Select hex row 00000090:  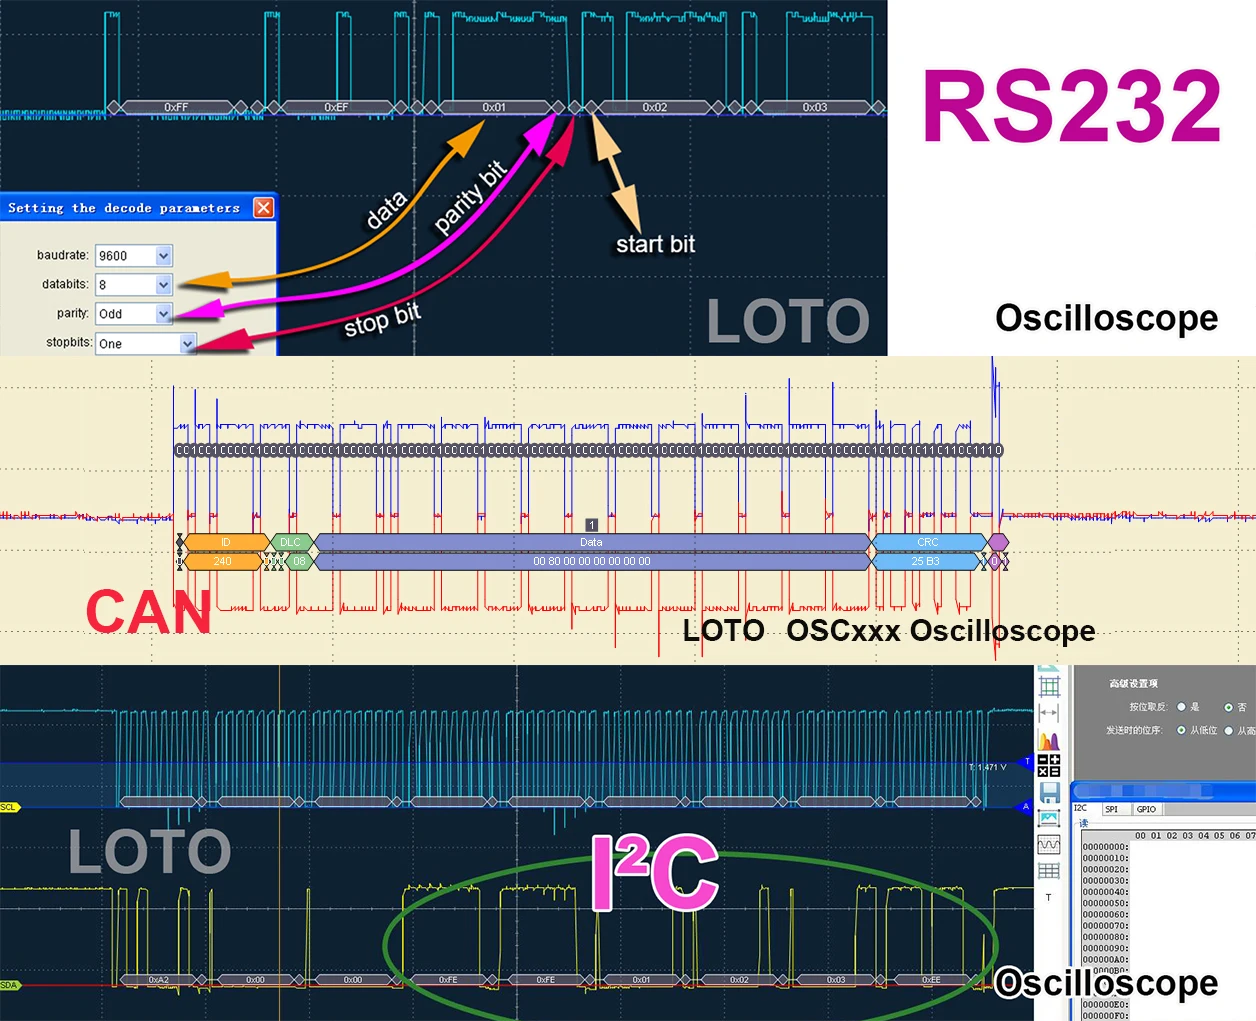[1105, 948]
